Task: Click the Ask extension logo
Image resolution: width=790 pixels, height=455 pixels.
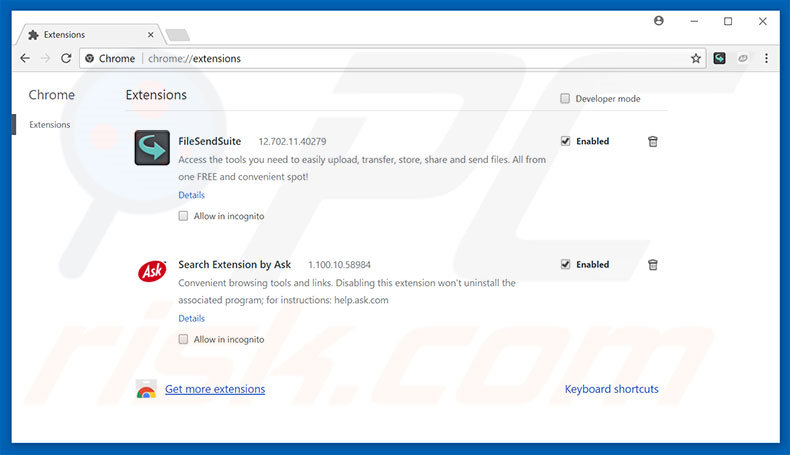Action: (152, 271)
